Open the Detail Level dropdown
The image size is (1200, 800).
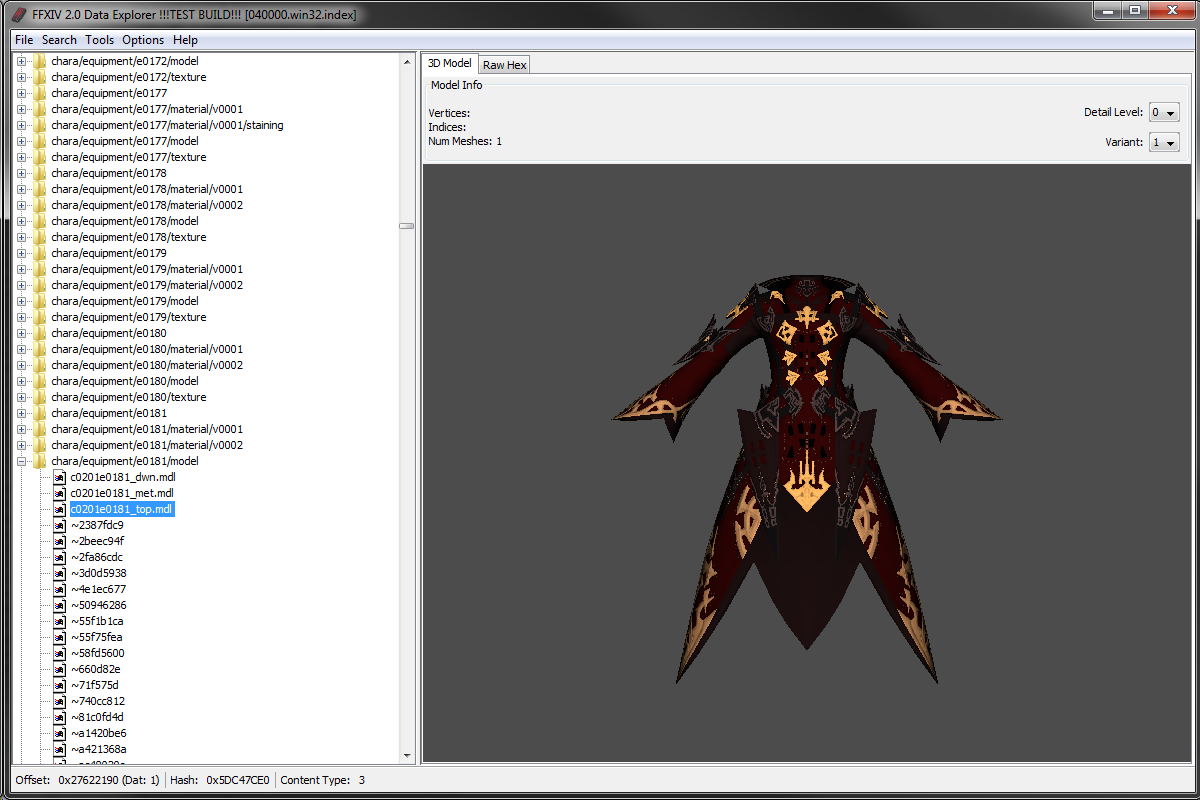pos(1164,113)
